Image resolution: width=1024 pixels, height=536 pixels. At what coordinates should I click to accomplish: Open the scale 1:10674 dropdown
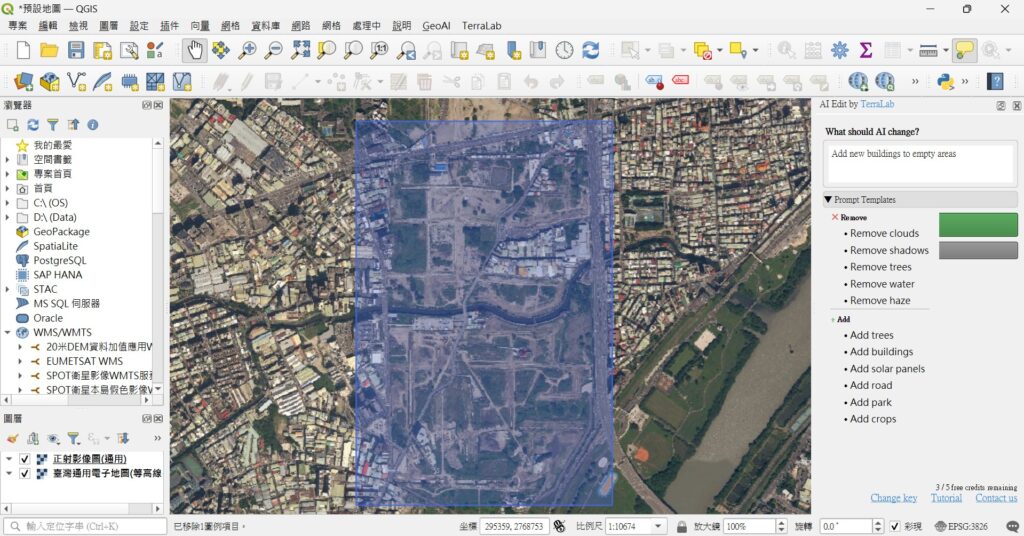click(658, 526)
